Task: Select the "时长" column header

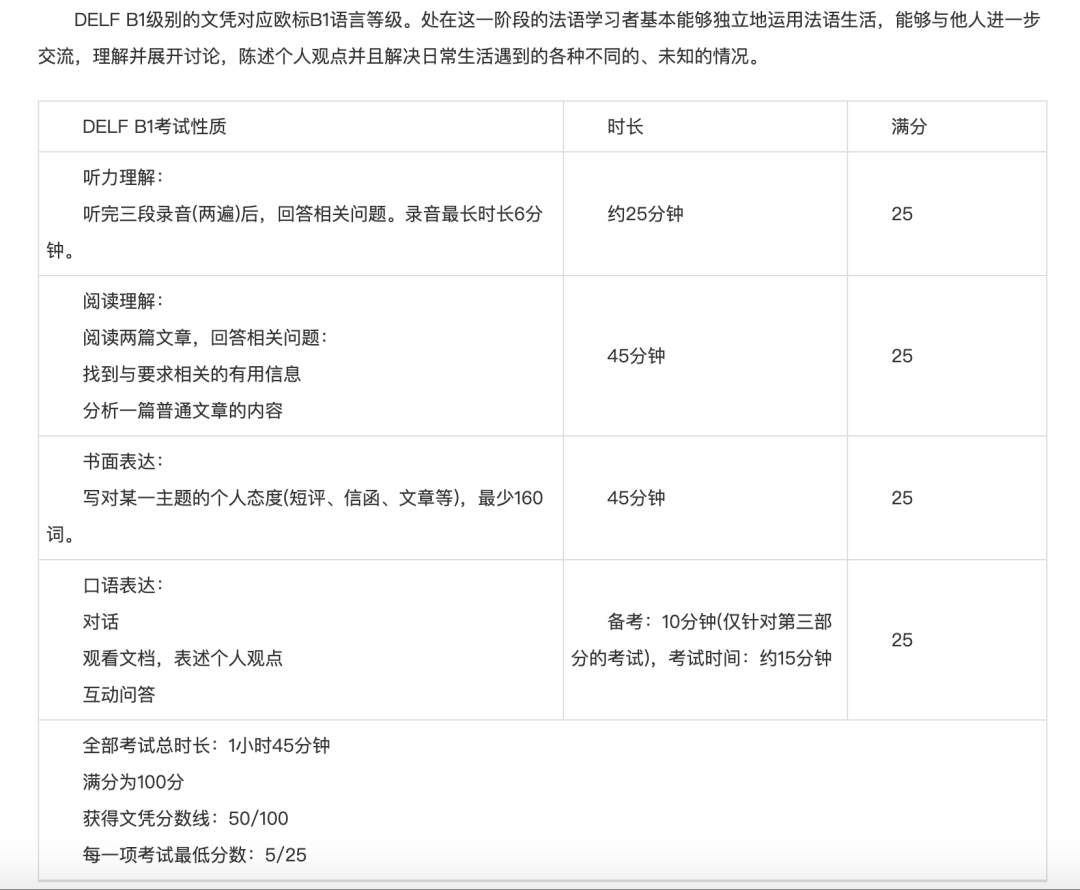Action: coord(625,127)
